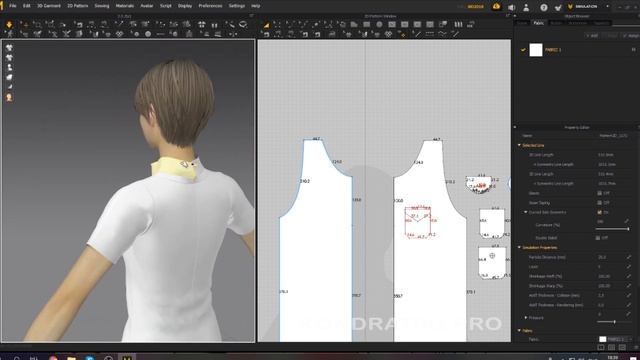Open the Preferences menu

pos(210,6)
